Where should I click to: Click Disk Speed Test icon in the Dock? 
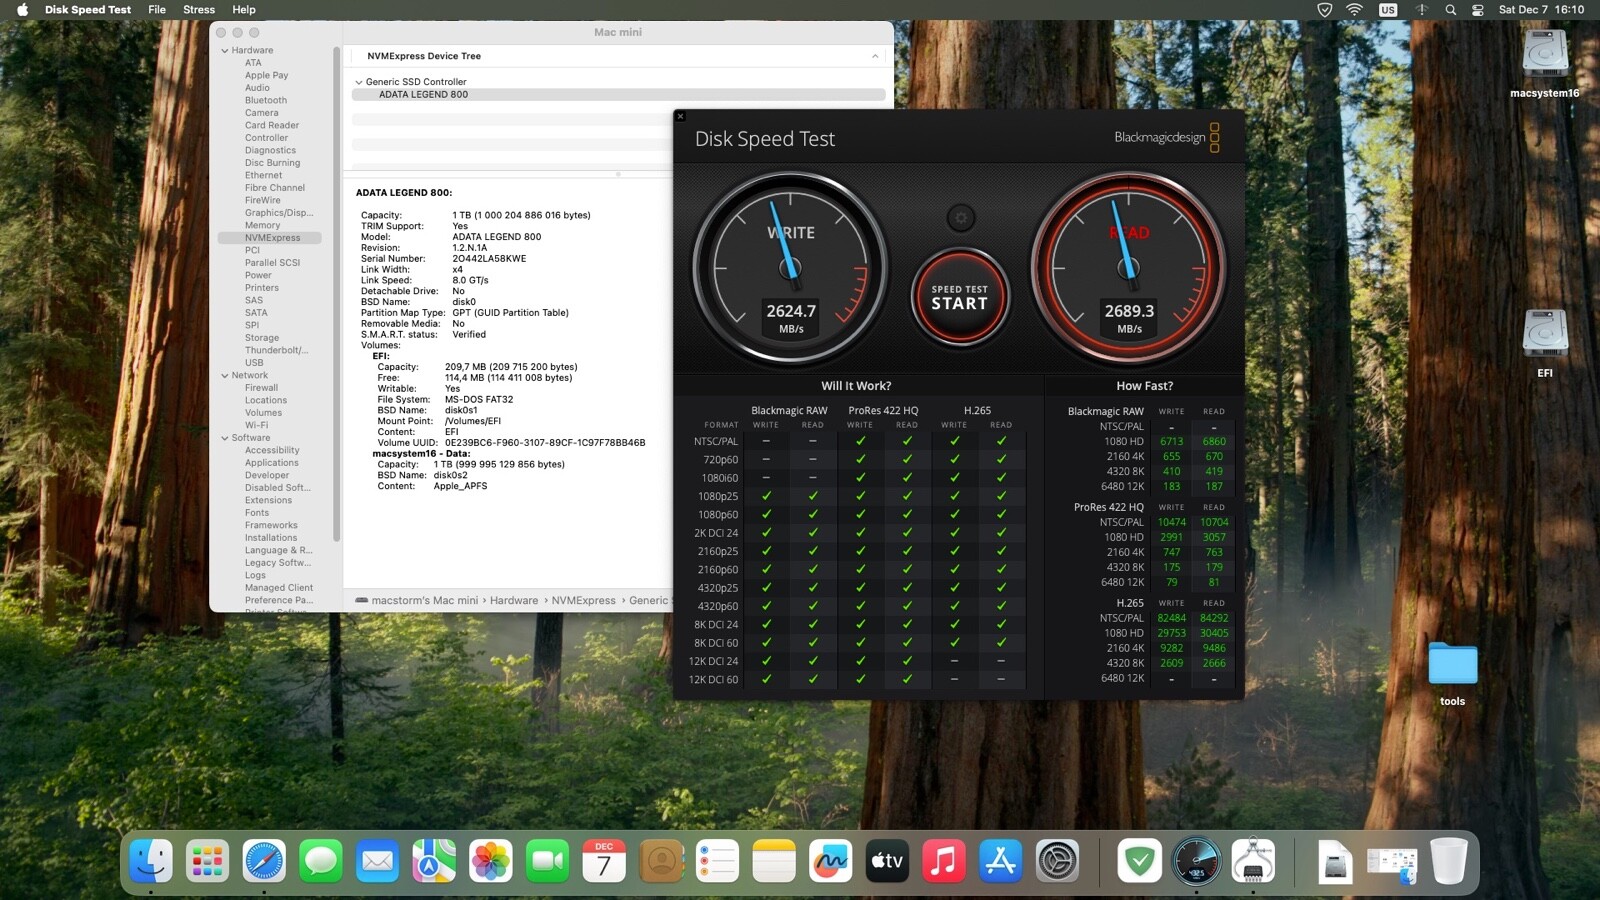1196,860
